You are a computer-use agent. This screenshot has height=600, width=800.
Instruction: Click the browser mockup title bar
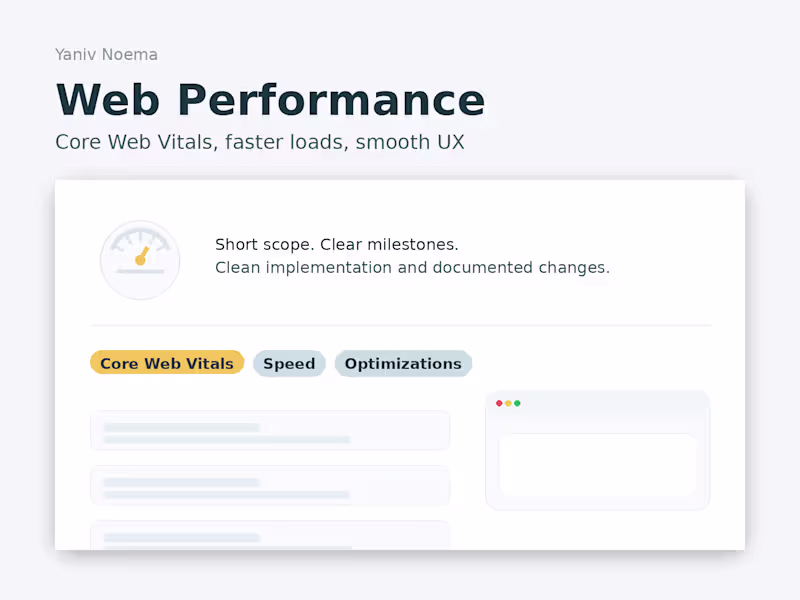click(x=598, y=402)
